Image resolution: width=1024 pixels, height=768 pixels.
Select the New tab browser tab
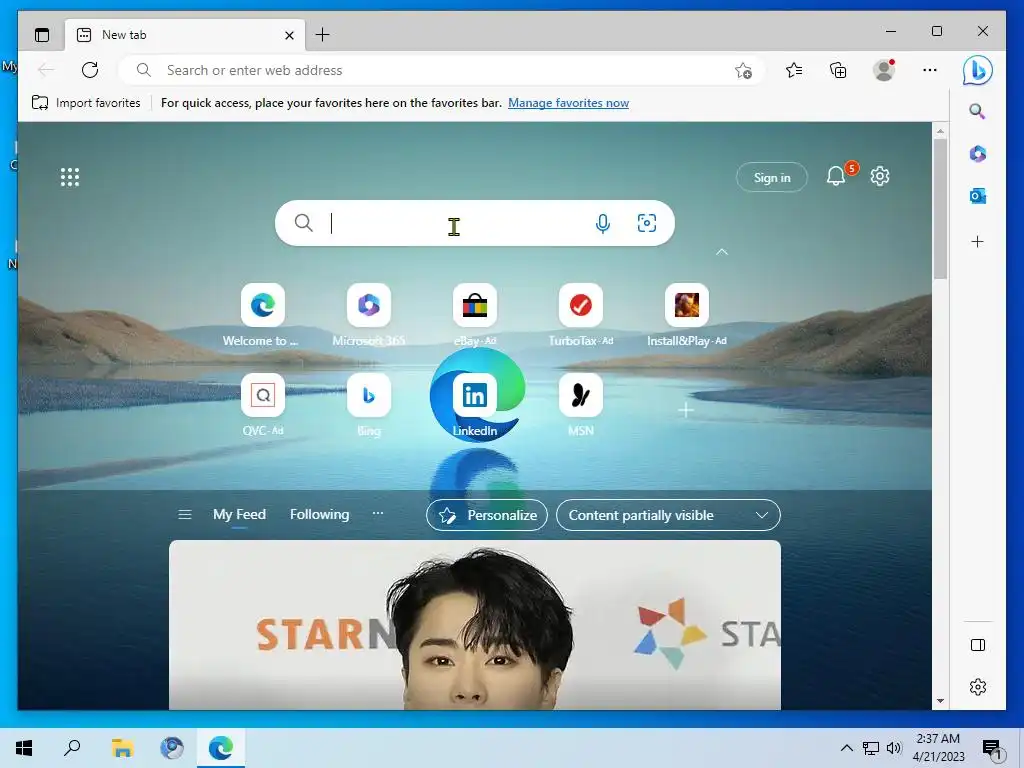click(x=184, y=35)
